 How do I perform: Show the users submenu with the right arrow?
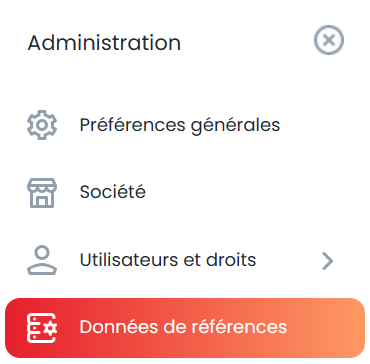tap(328, 261)
